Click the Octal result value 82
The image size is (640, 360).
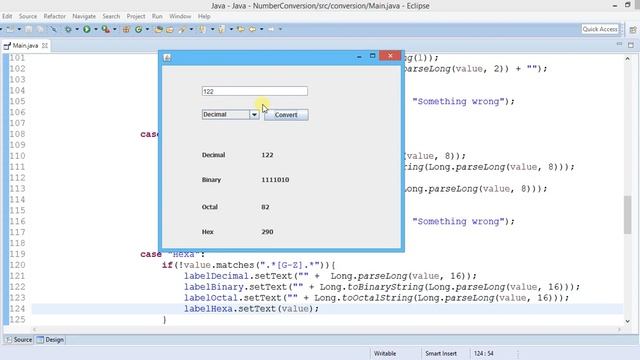265,207
